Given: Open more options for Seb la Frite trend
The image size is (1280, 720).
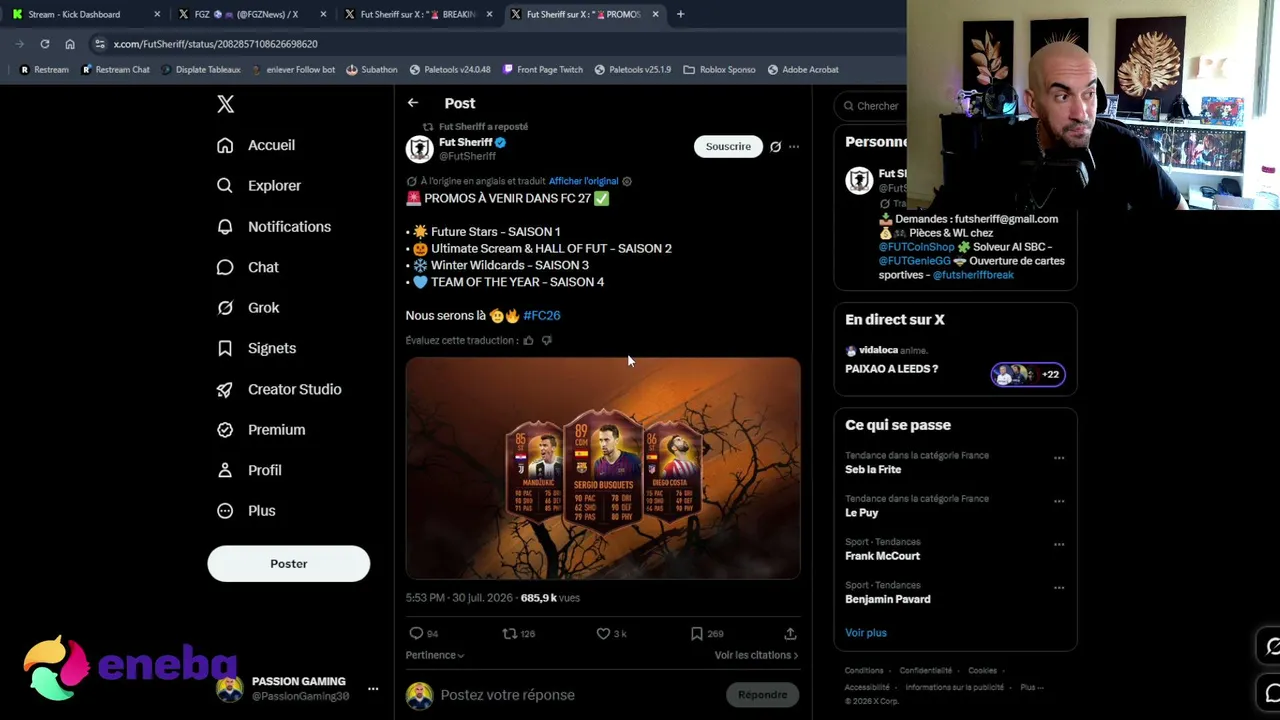Looking at the screenshot, I should [x=1059, y=458].
